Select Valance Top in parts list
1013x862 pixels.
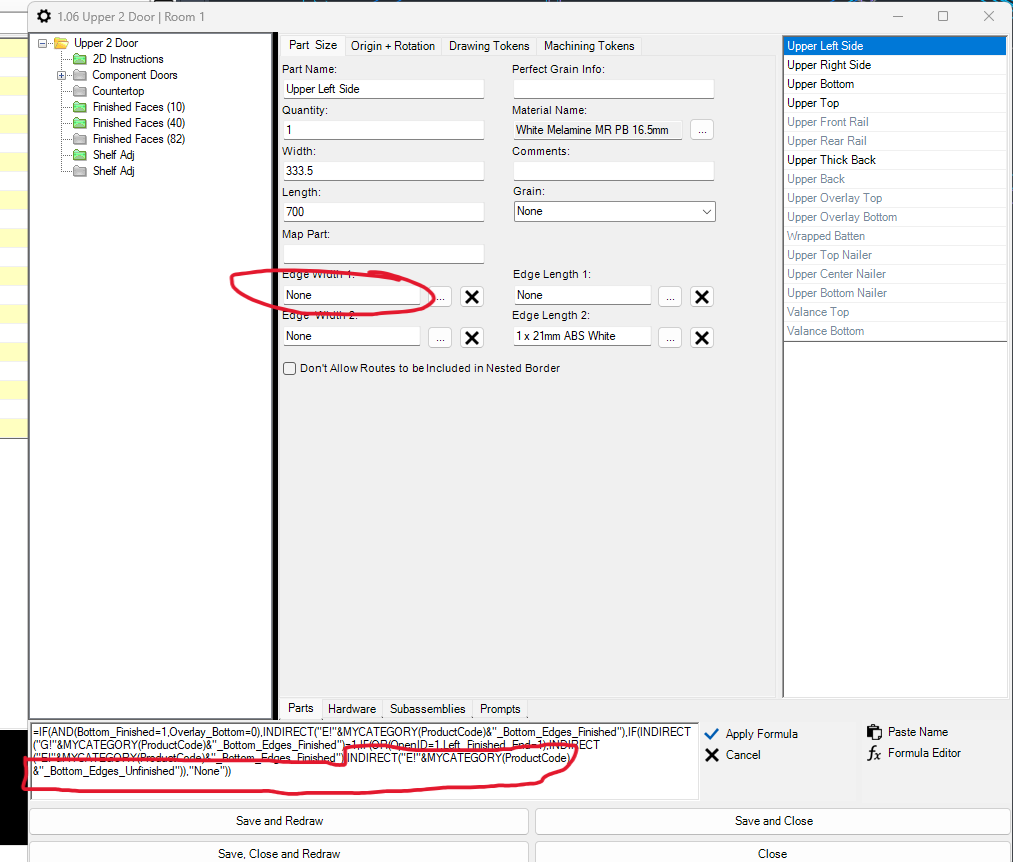(x=895, y=312)
